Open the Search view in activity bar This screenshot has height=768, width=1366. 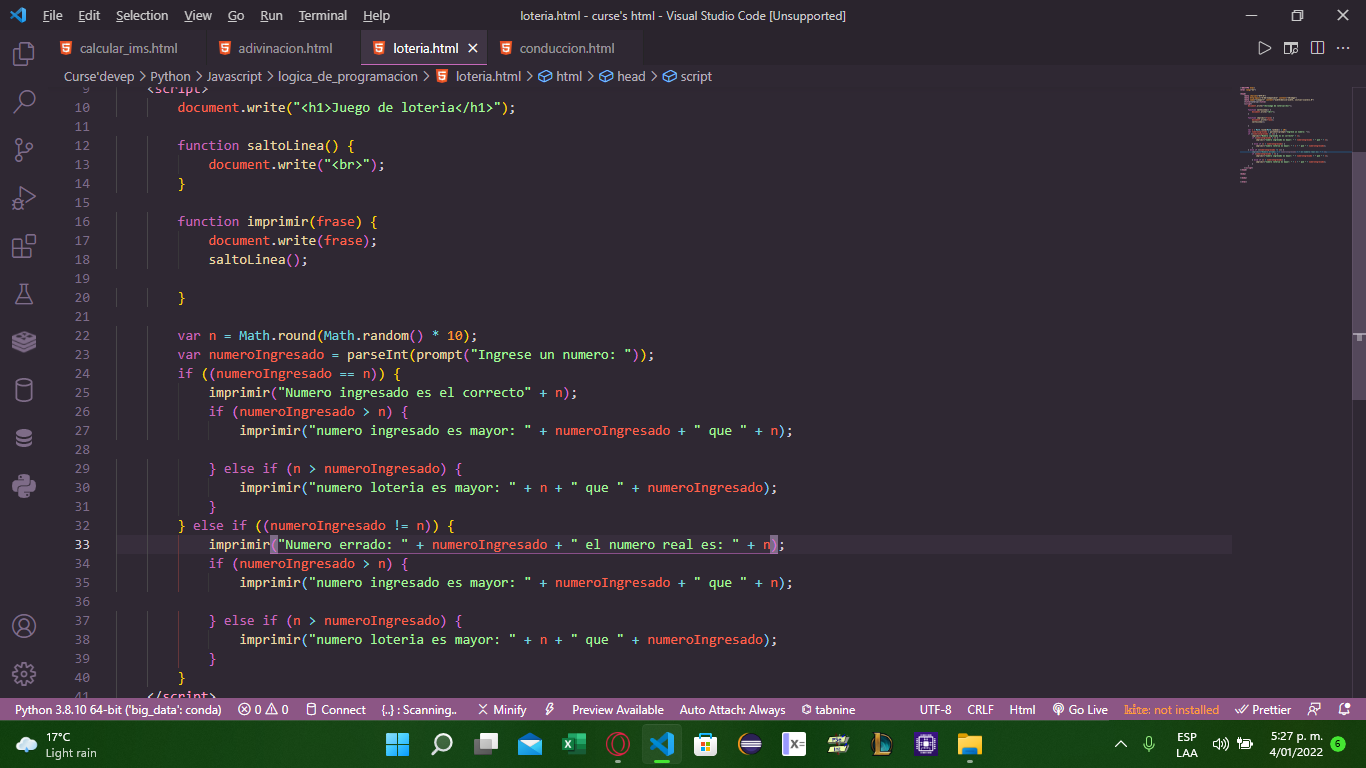click(24, 101)
